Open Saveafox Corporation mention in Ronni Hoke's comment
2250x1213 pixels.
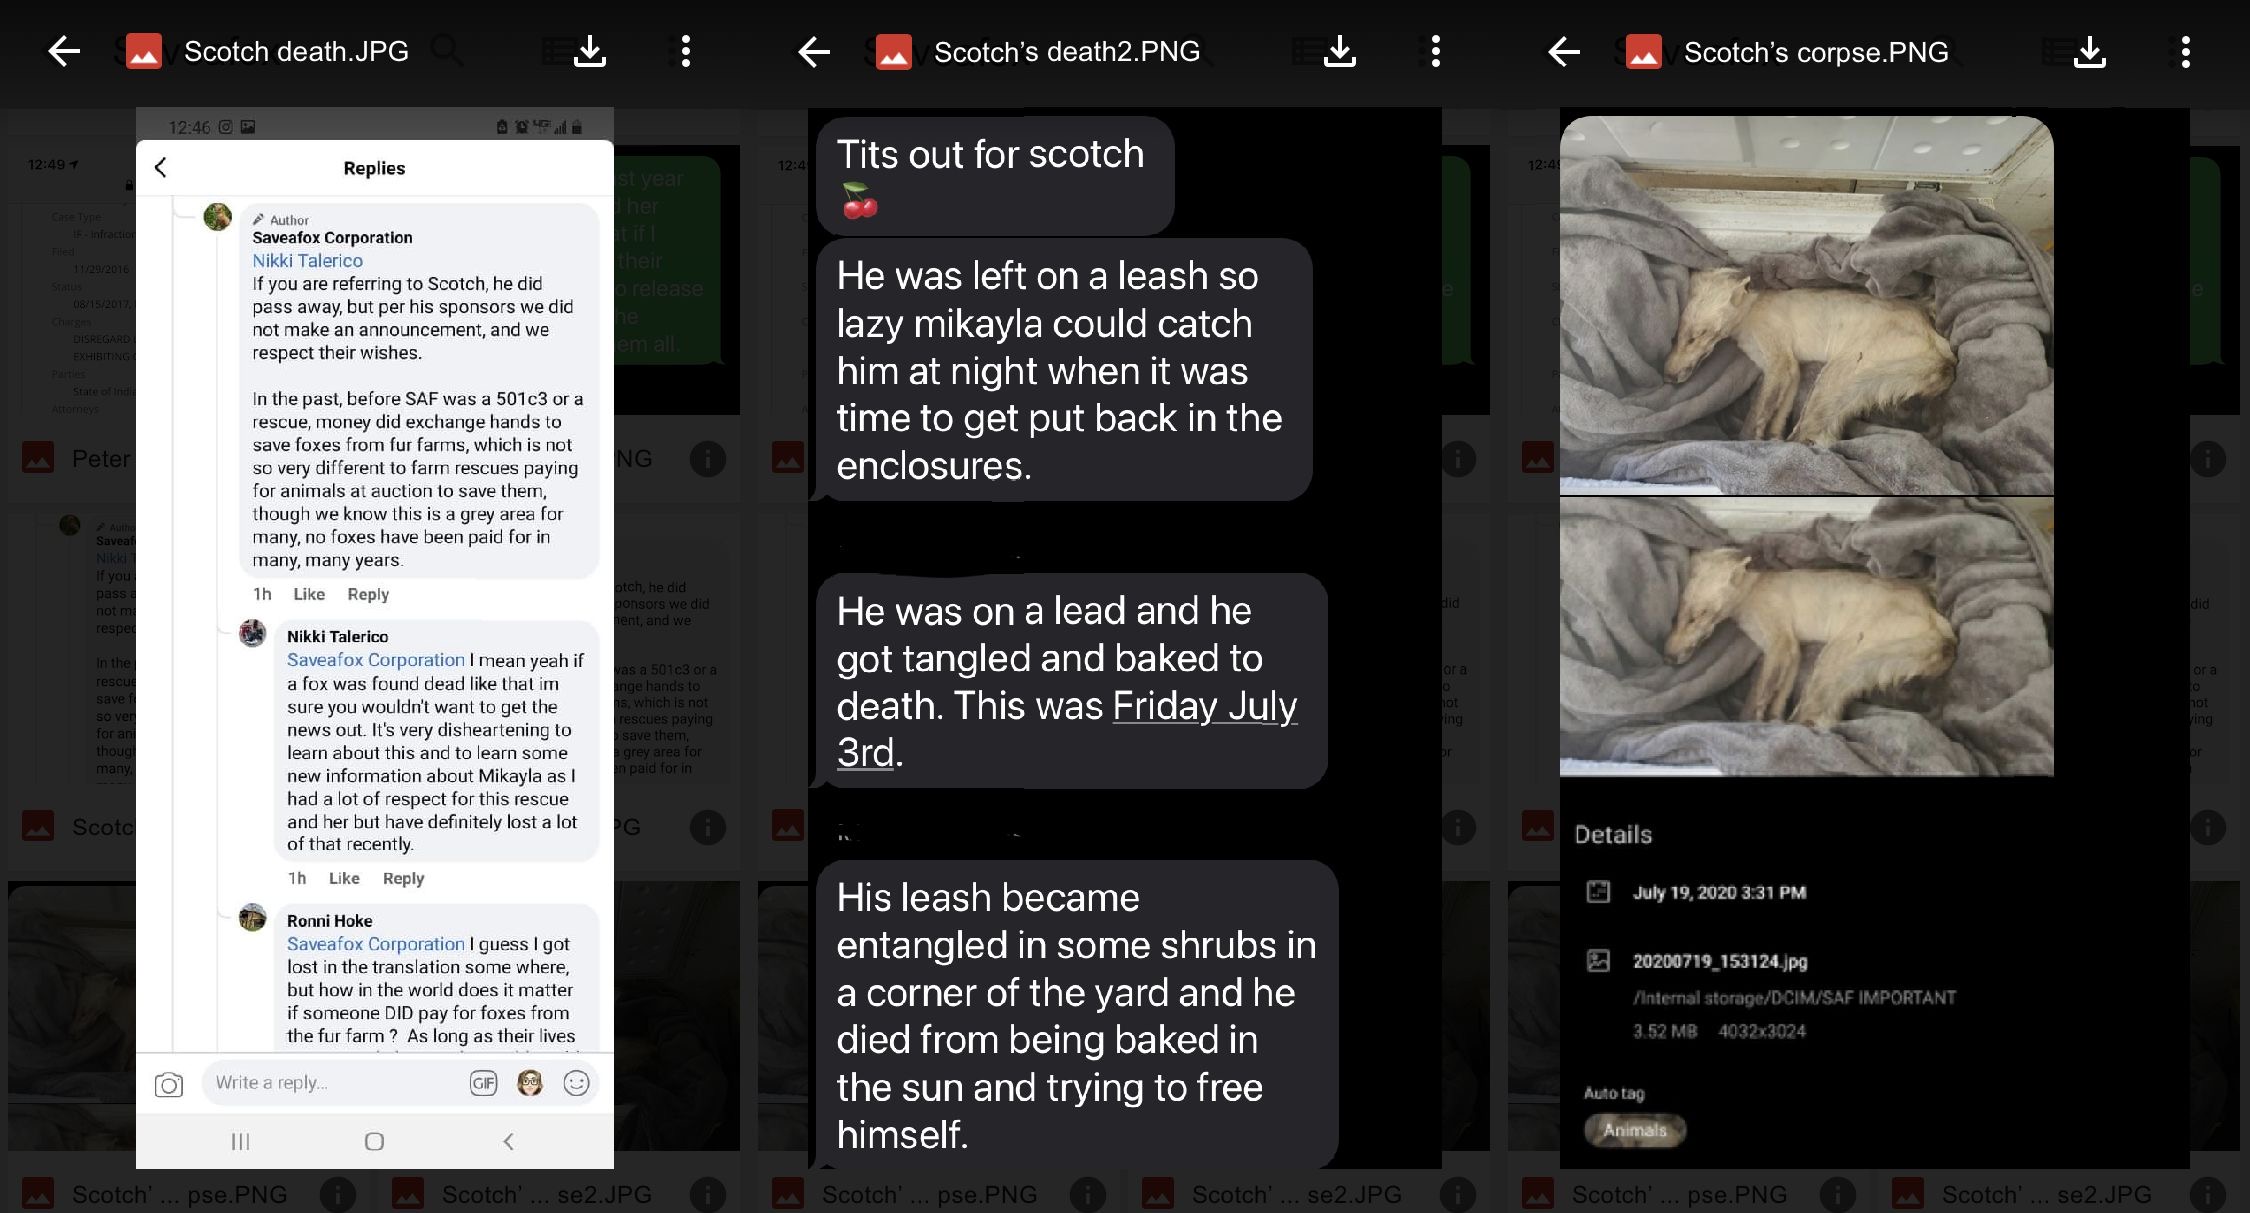point(376,944)
